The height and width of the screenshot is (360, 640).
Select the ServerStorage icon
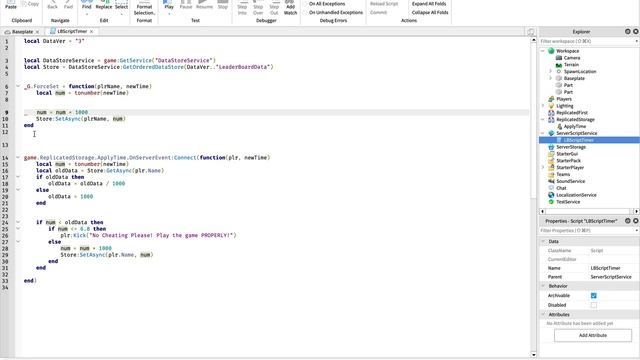click(x=551, y=147)
